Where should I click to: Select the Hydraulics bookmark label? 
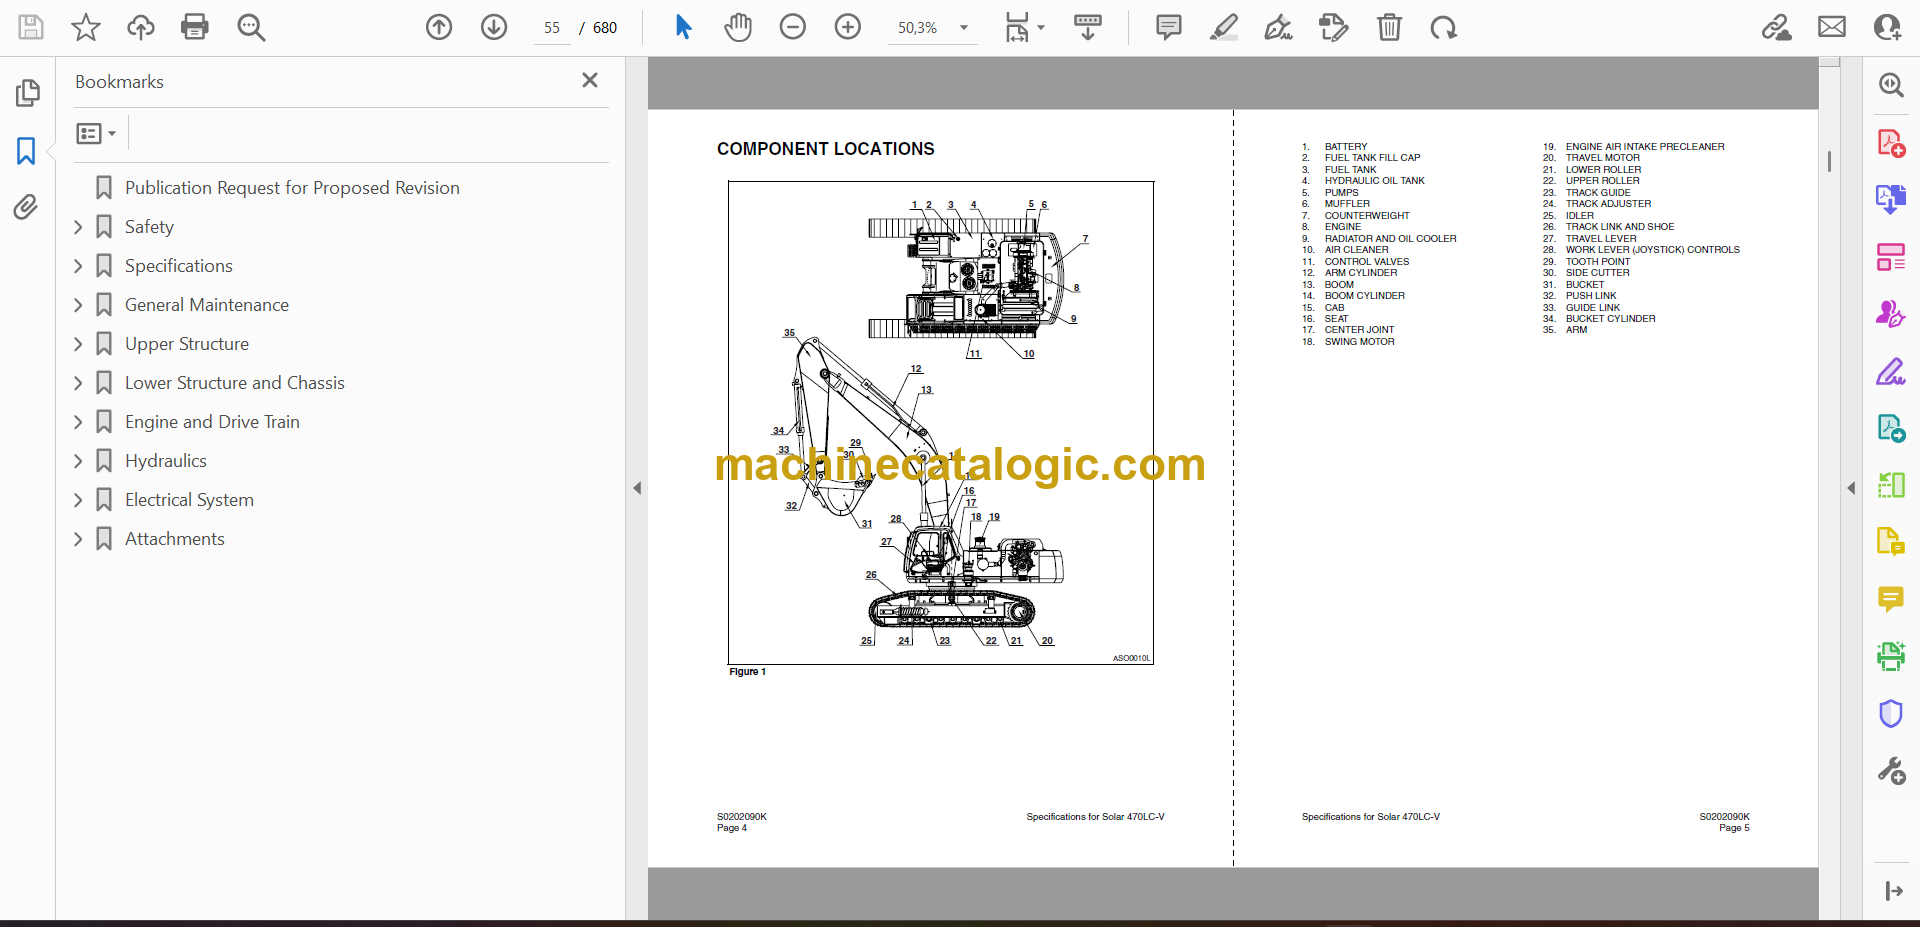pyautogui.click(x=166, y=461)
